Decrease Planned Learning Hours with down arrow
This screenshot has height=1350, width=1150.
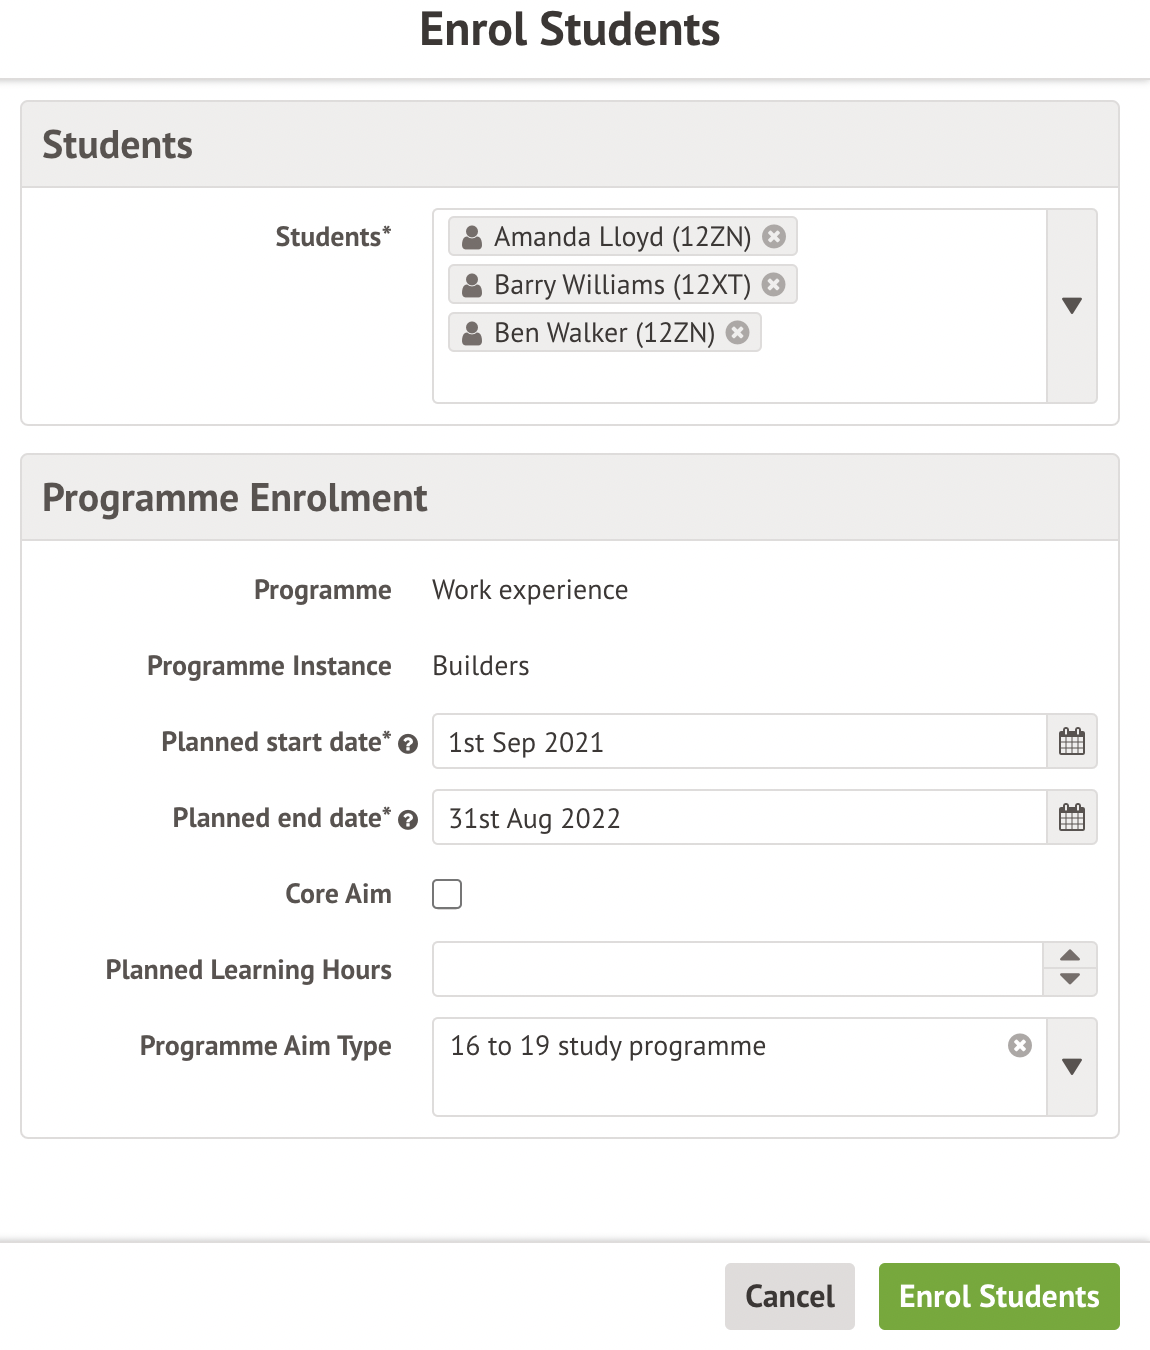[1070, 981]
